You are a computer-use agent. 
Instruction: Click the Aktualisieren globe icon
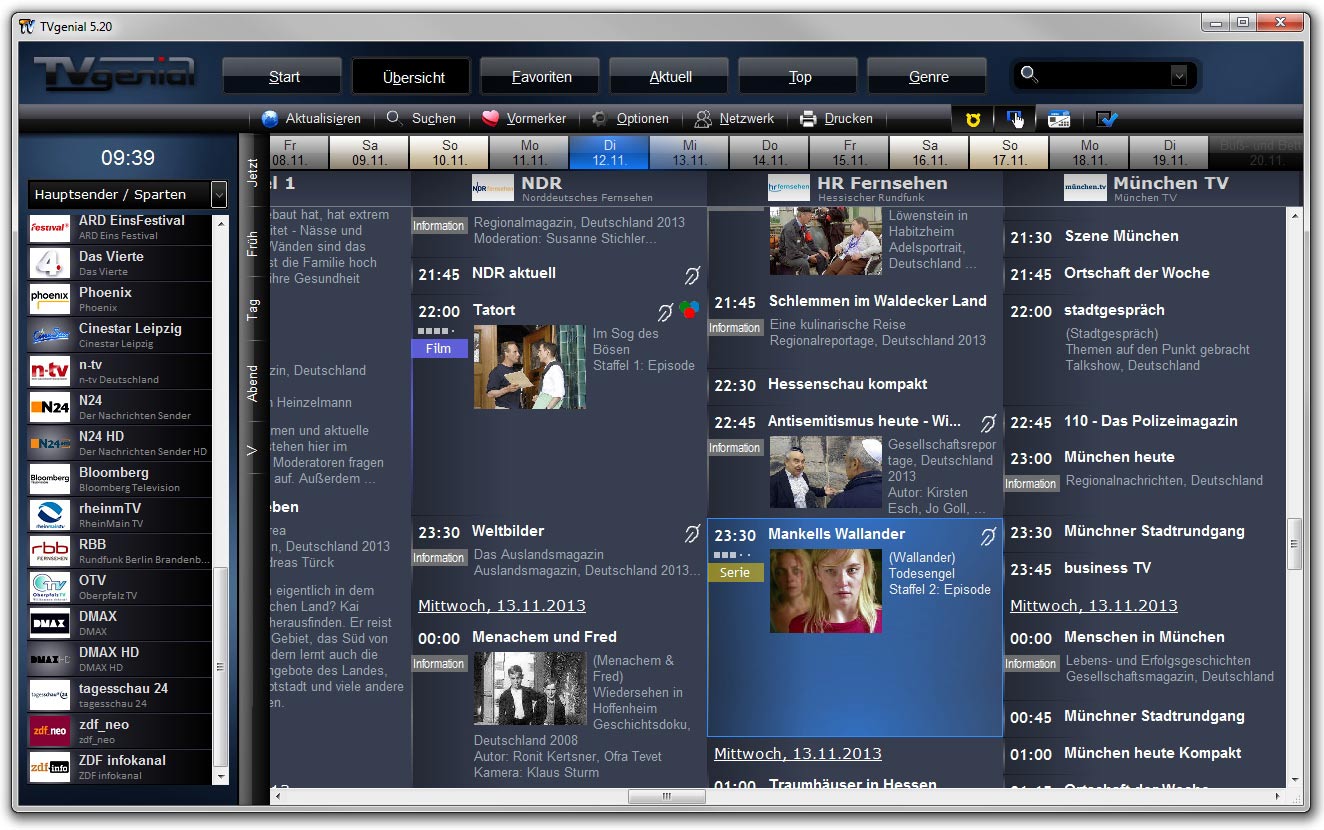(x=269, y=118)
